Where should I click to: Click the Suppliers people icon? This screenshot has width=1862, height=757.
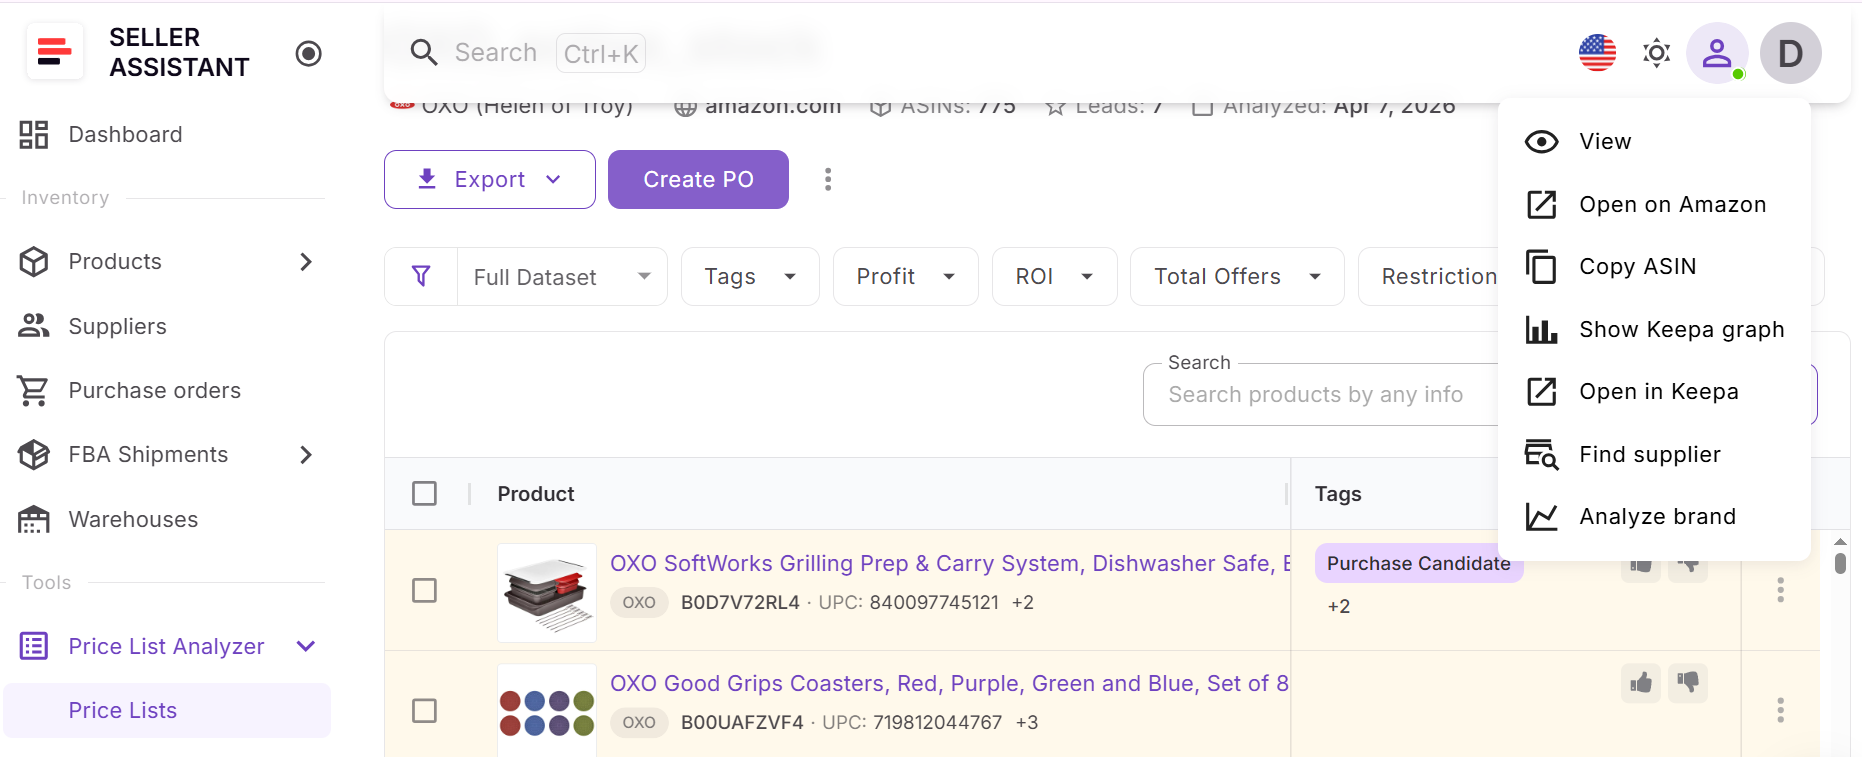pos(34,326)
